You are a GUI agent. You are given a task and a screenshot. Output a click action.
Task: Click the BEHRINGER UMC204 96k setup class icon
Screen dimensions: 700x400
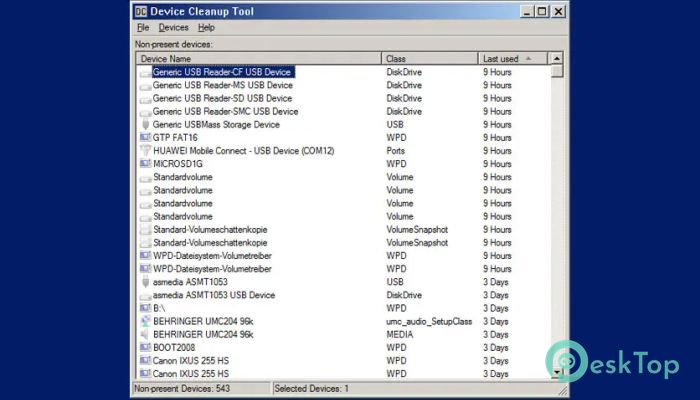click(x=146, y=321)
